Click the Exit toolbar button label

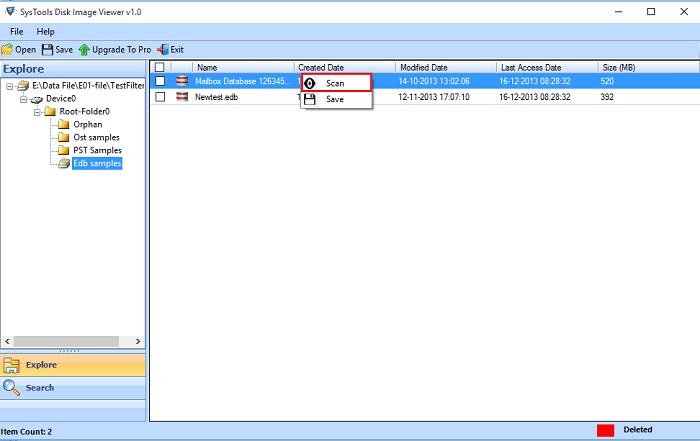click(x=177, y=50)
